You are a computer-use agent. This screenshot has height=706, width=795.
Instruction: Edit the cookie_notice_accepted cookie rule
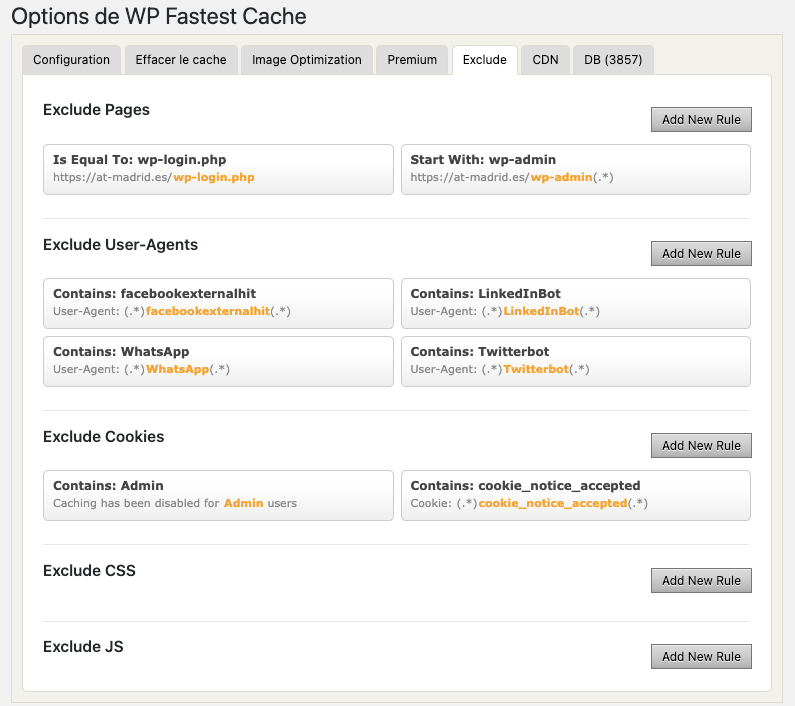(575, 495)
